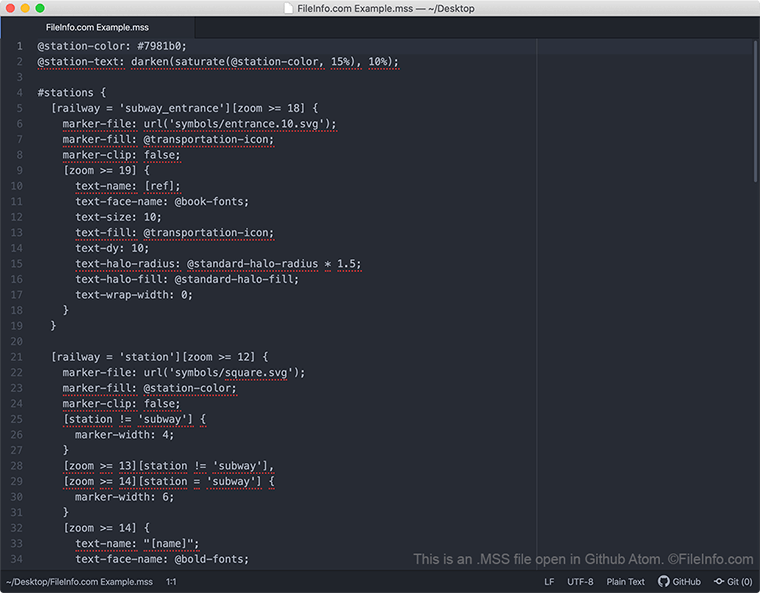The width and height of the screenshot is (760, 593).
Task: Open the UTF-8 encoding selector
Action: tap(580, 581)
